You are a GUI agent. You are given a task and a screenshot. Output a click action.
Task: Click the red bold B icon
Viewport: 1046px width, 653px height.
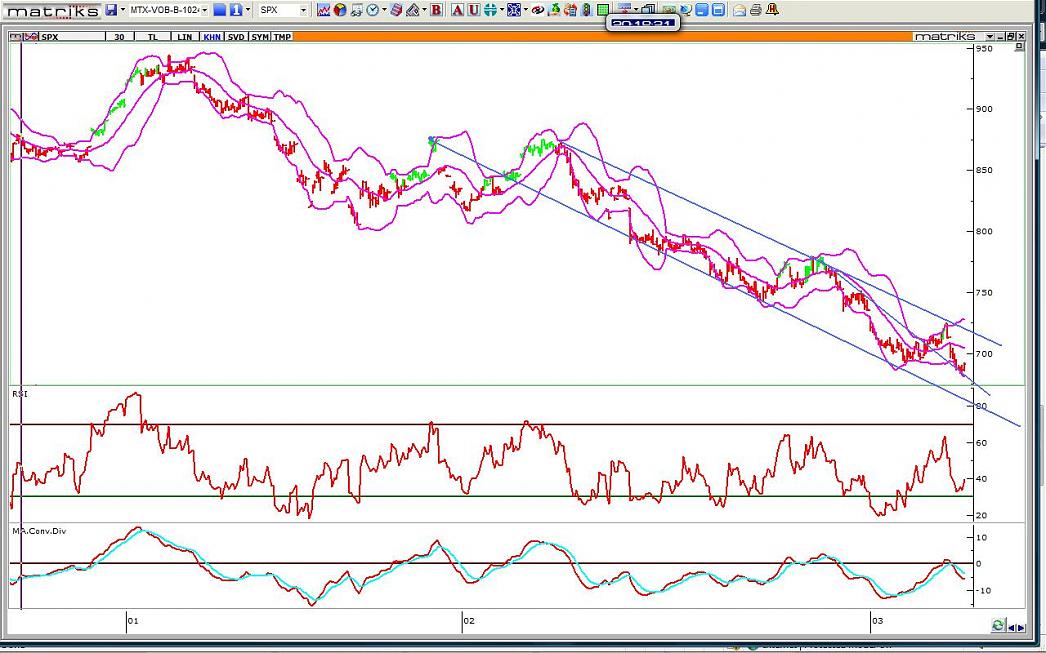[436, 10]
